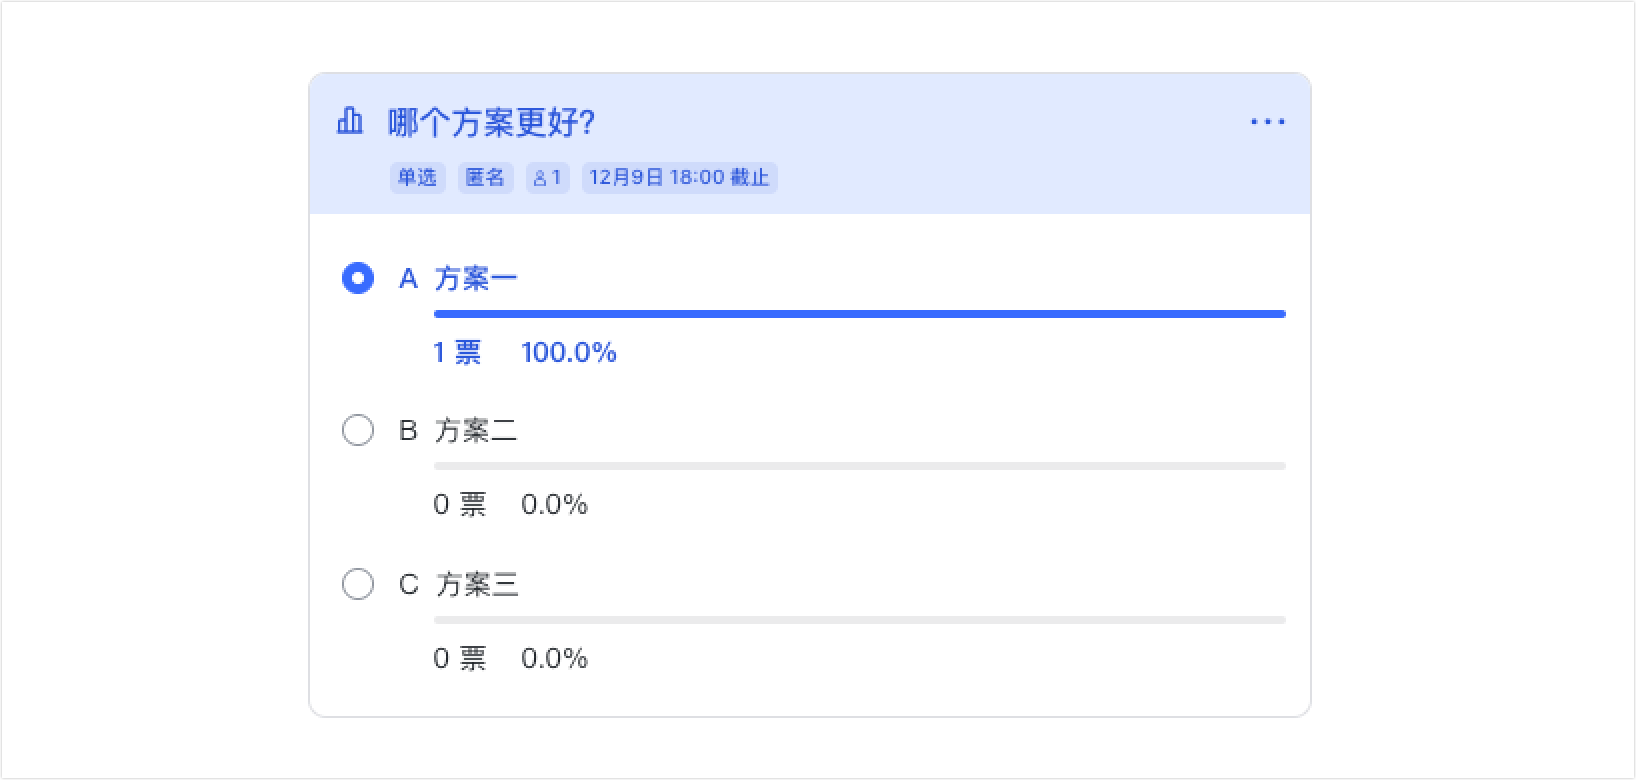This screenshot has height=780, width=1636.
Task: Click the blue progress bar for 方案一
Action: click(x=860, y=314)
